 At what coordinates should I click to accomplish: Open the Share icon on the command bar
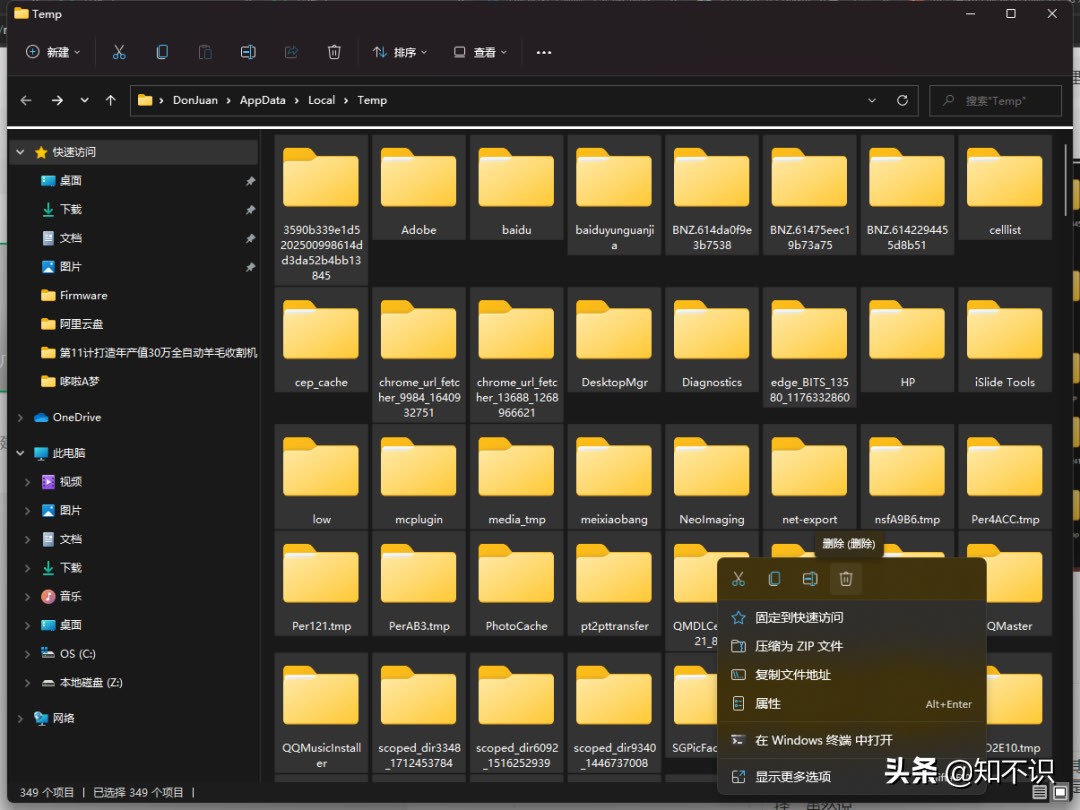(291, 51)
